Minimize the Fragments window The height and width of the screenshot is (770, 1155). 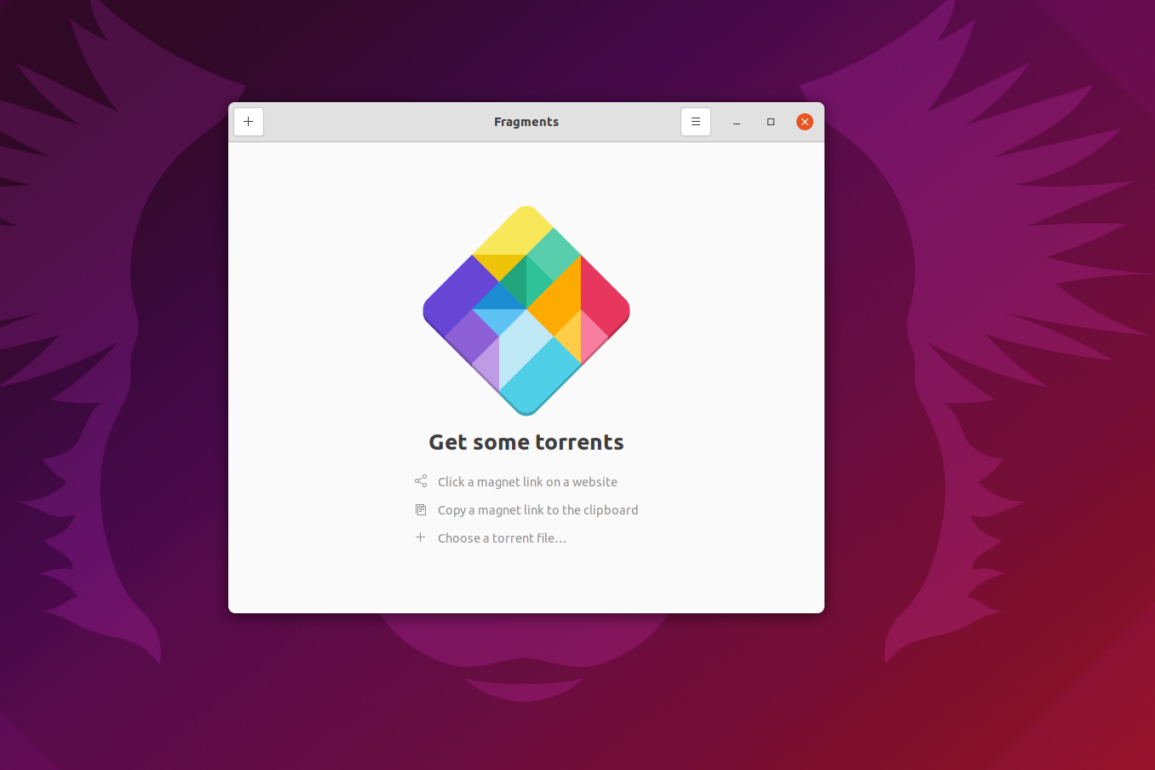coord(736,122)
